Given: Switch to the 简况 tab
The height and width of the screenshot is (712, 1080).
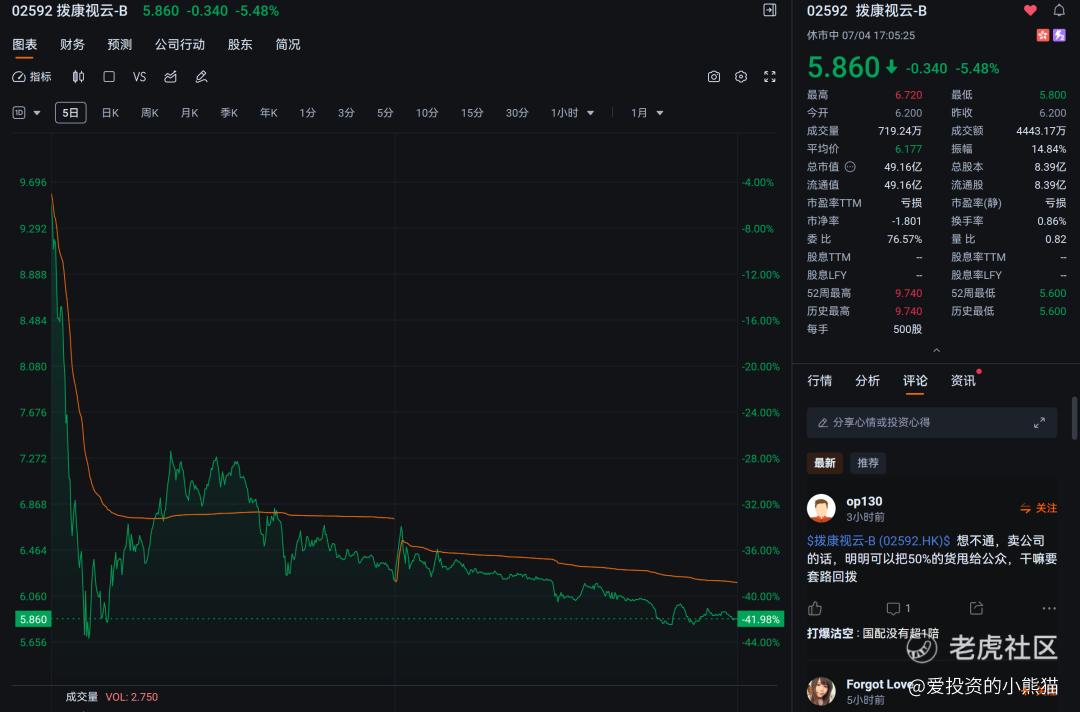Looking at the screenshot, I should [x=288, y=45].
